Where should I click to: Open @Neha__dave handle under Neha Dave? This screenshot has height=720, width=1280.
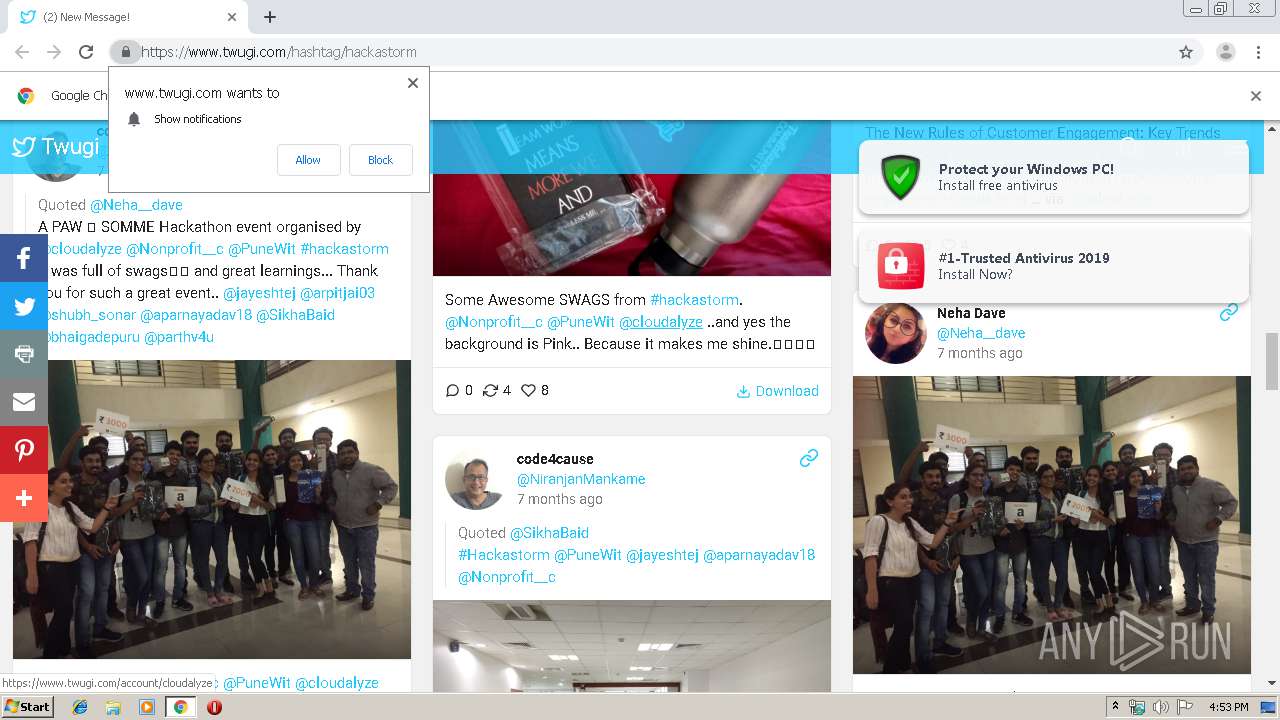point(981,333)
